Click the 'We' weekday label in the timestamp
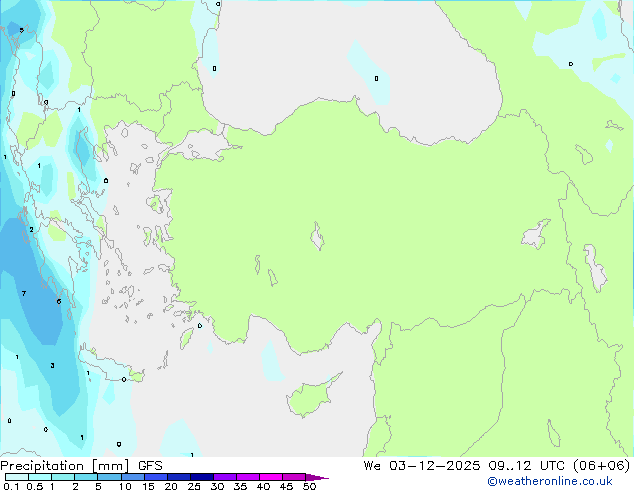The image size is (634, 490). (372, 465)
